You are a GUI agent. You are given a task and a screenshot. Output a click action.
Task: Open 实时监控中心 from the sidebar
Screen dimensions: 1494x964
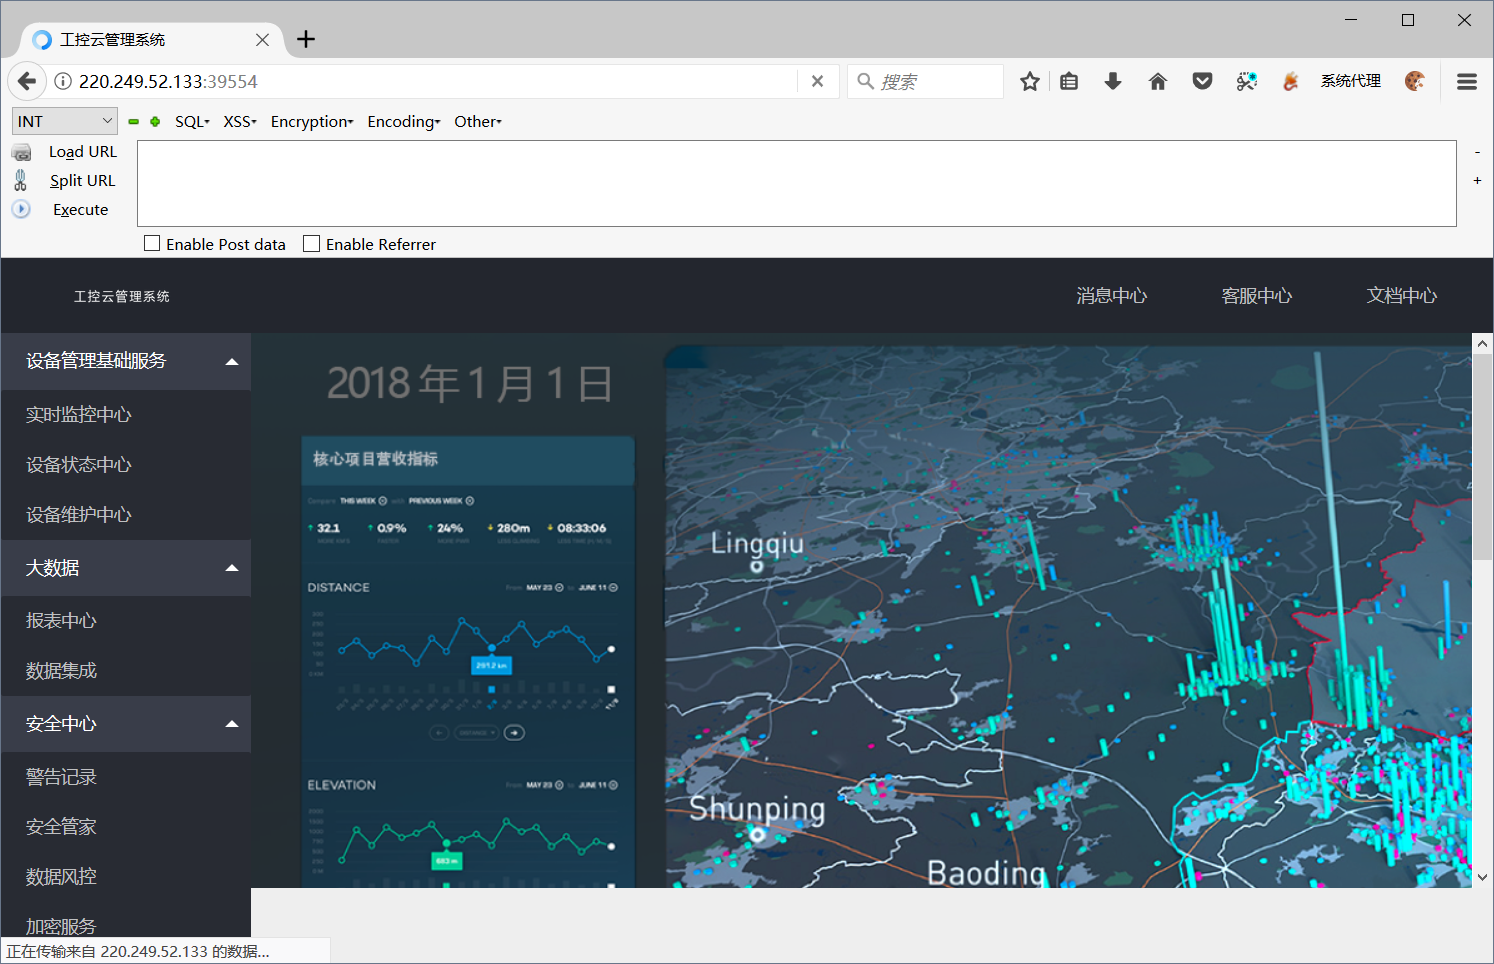click(x=79, y=414)
